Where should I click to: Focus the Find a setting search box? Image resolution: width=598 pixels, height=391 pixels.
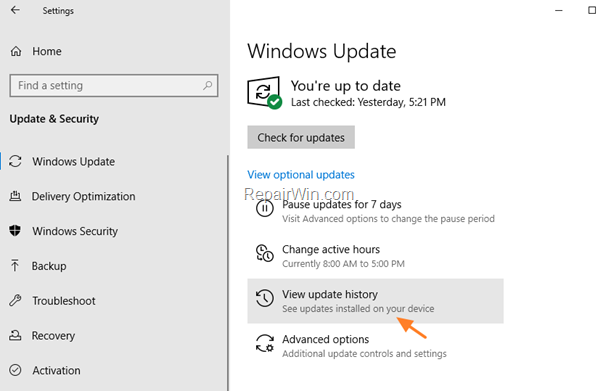click(x=114, y=85)
